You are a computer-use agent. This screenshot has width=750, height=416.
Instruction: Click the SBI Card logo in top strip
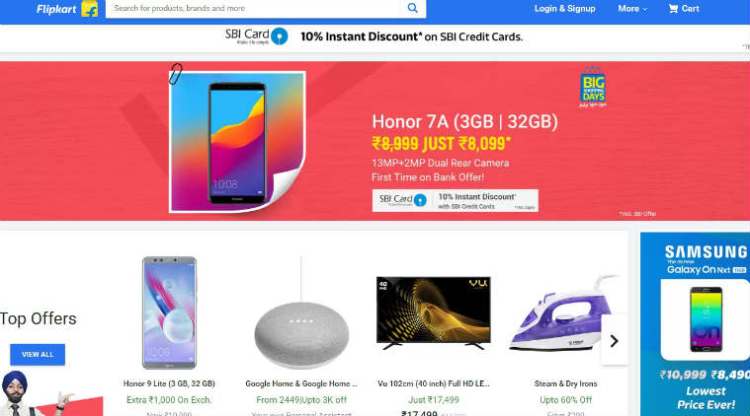coord(256,36)
